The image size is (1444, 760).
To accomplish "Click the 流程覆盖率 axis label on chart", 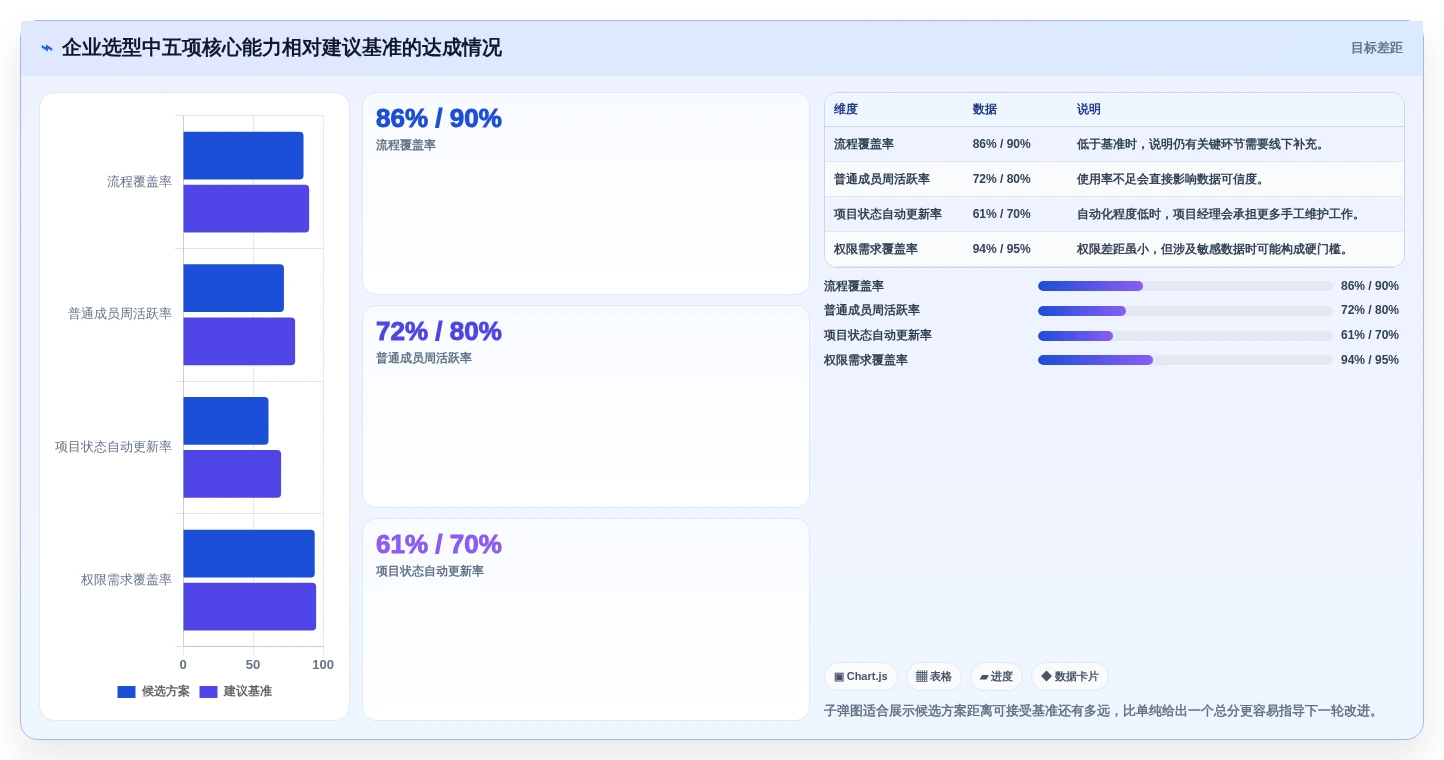I will point(139,182).
